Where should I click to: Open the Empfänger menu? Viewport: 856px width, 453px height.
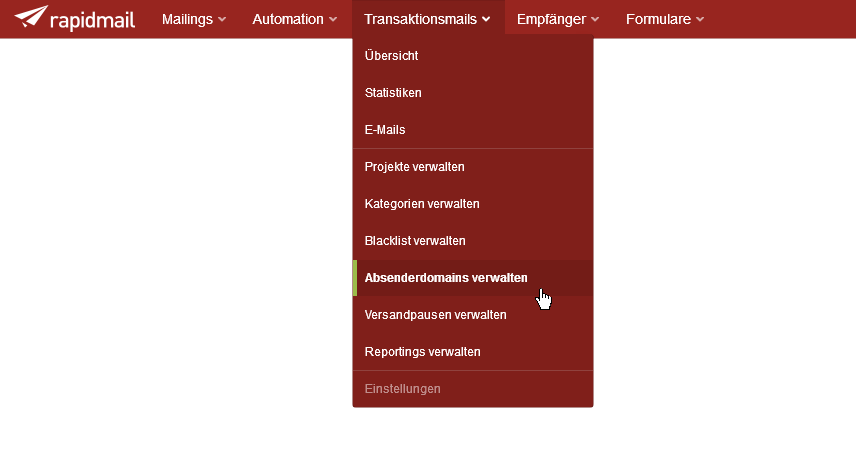click(x=558, y=19)
